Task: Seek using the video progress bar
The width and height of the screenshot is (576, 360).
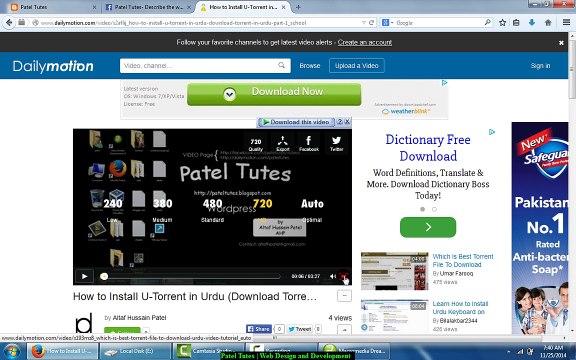Action: coord(190,276)
